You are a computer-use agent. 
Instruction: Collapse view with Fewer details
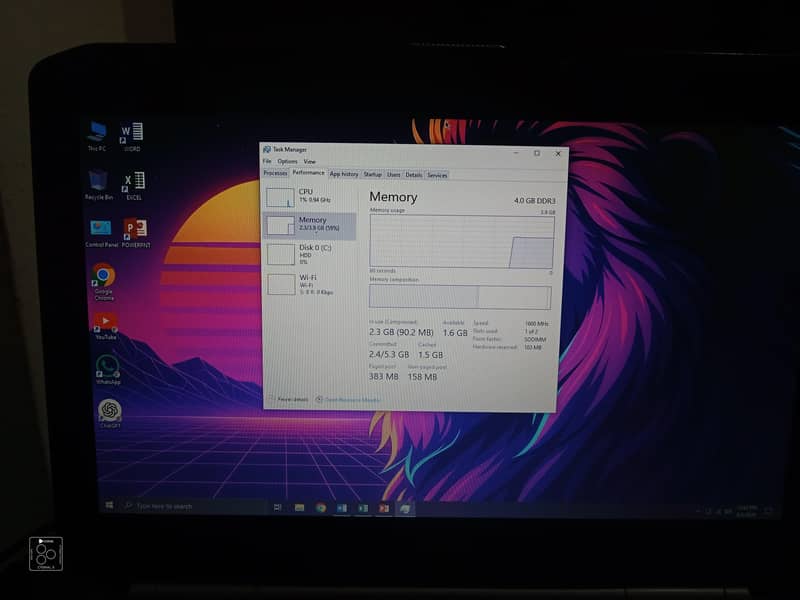click(x=289, y=399)
